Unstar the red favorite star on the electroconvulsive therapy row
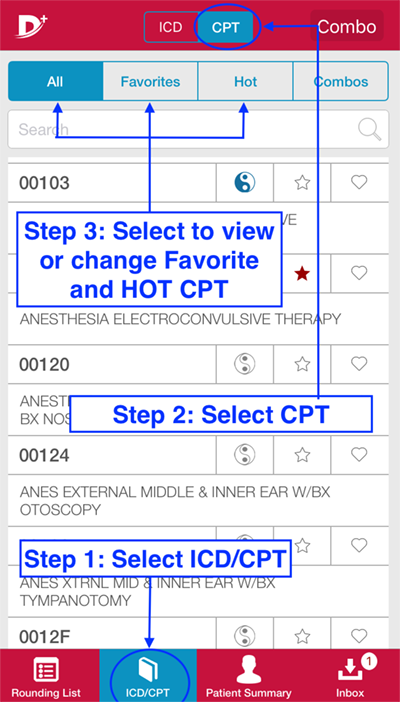Screen dimensions: 400x702 coord(302,273)
